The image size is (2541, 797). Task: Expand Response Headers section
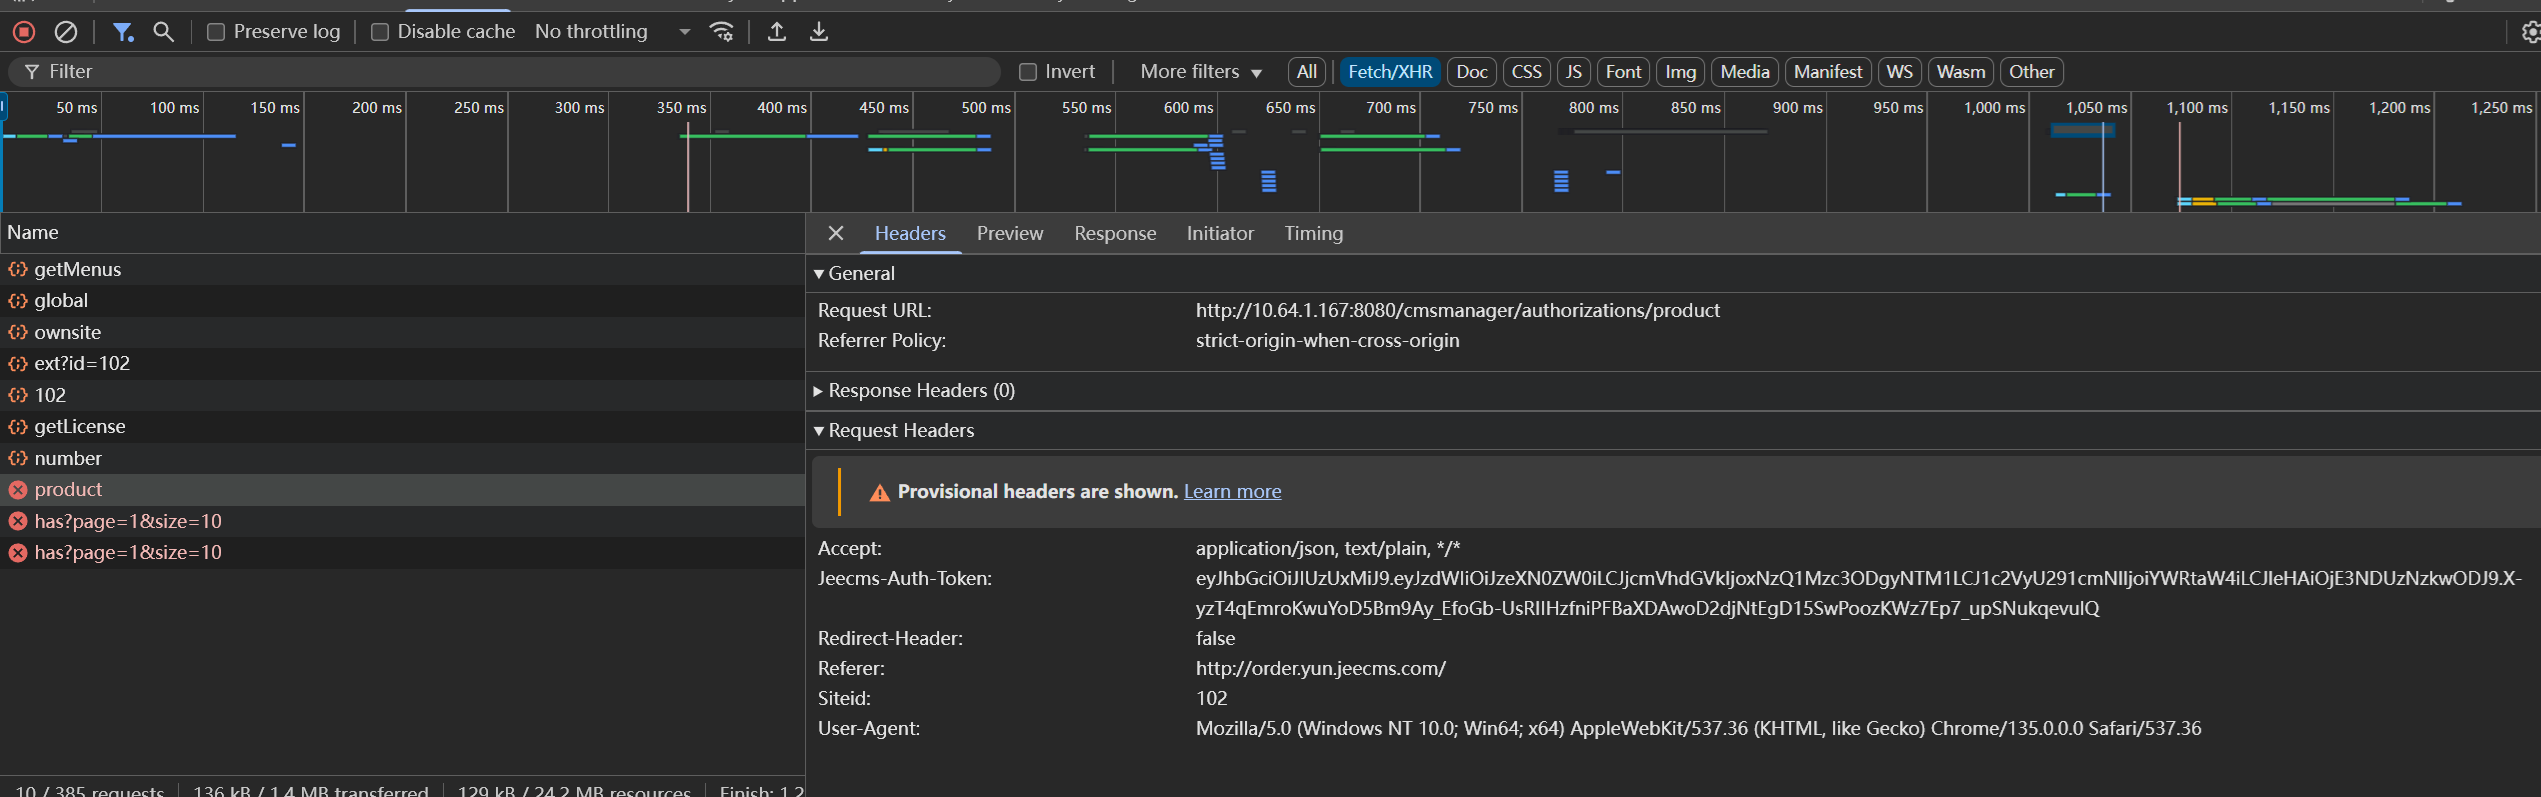click(x=920, y=391)
